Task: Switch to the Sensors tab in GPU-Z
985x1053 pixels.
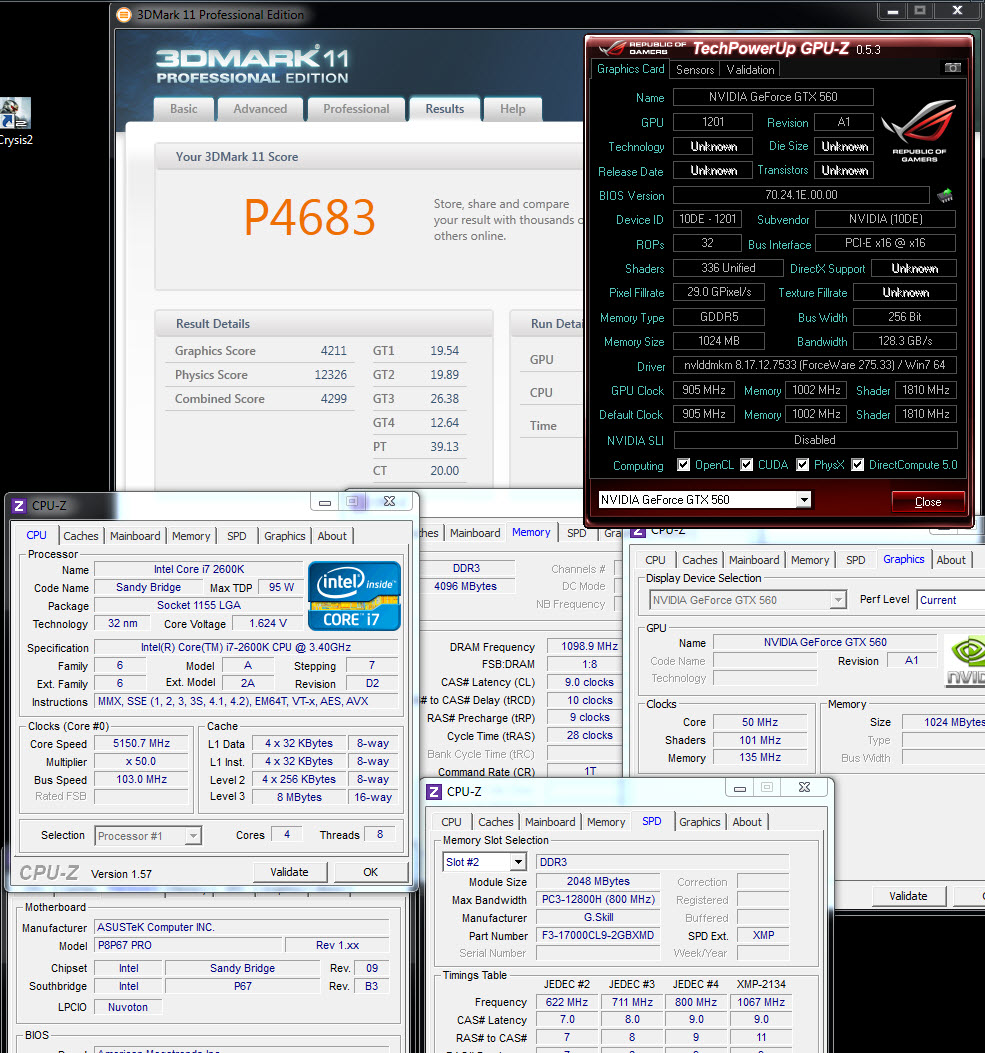Action: click(695, 70)
